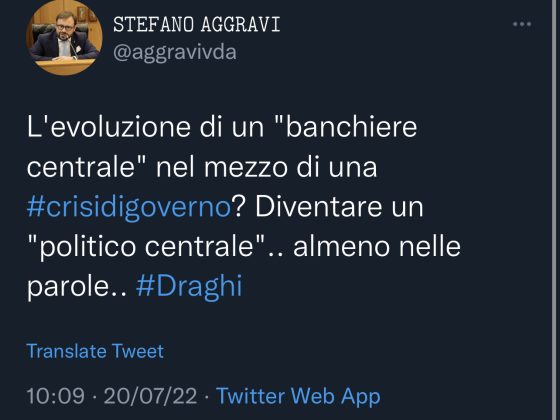Open the Twitter Web App source link

point(298,396)
